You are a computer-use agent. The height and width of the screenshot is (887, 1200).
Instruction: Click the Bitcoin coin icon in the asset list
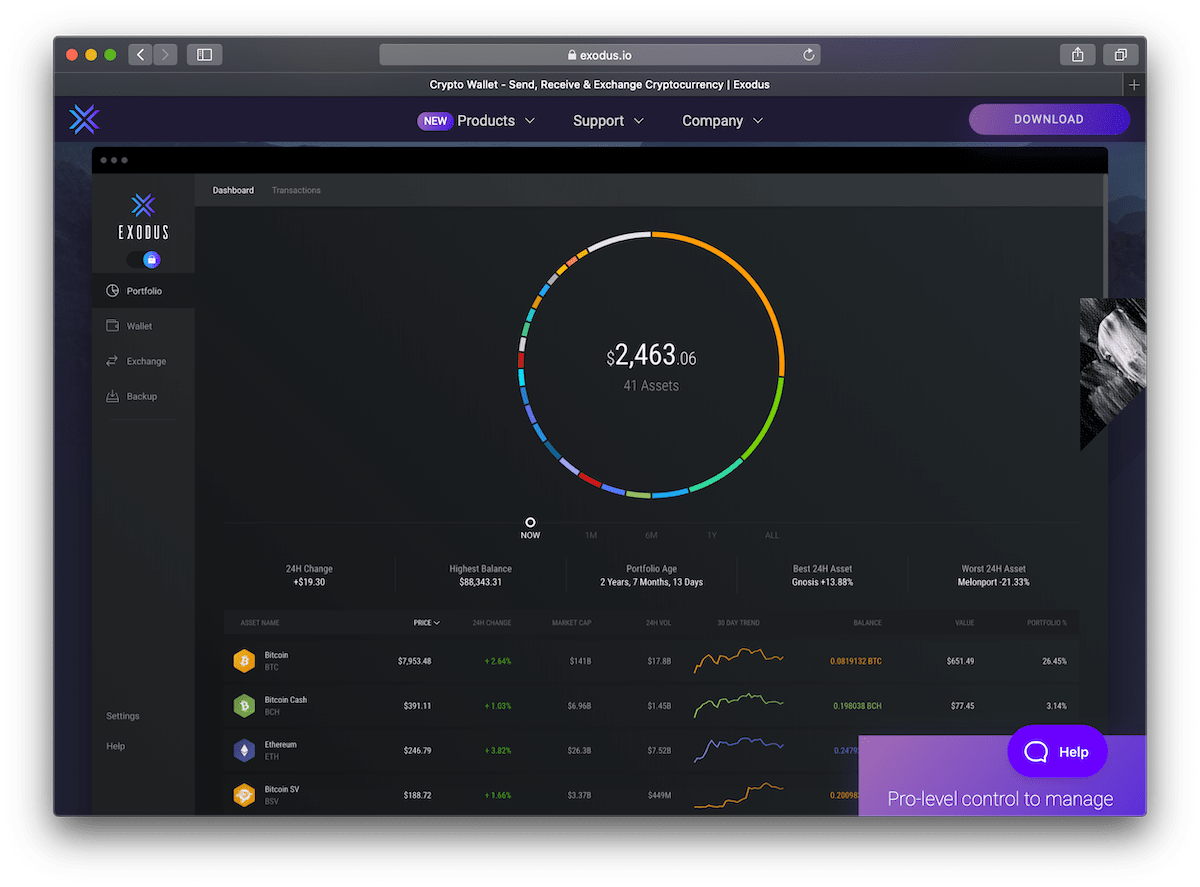point(245,660)
